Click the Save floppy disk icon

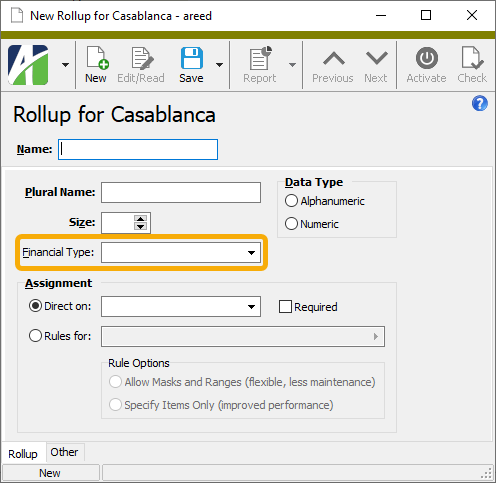[192, 58]
